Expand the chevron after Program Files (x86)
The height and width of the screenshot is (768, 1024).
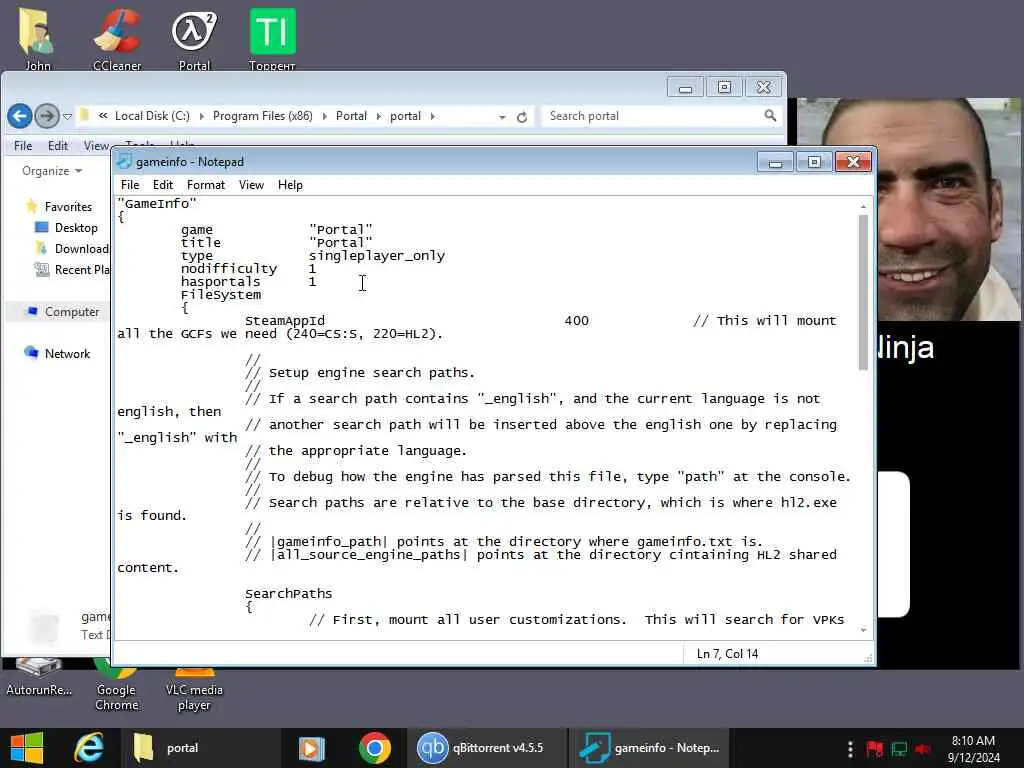pos(325,116)
